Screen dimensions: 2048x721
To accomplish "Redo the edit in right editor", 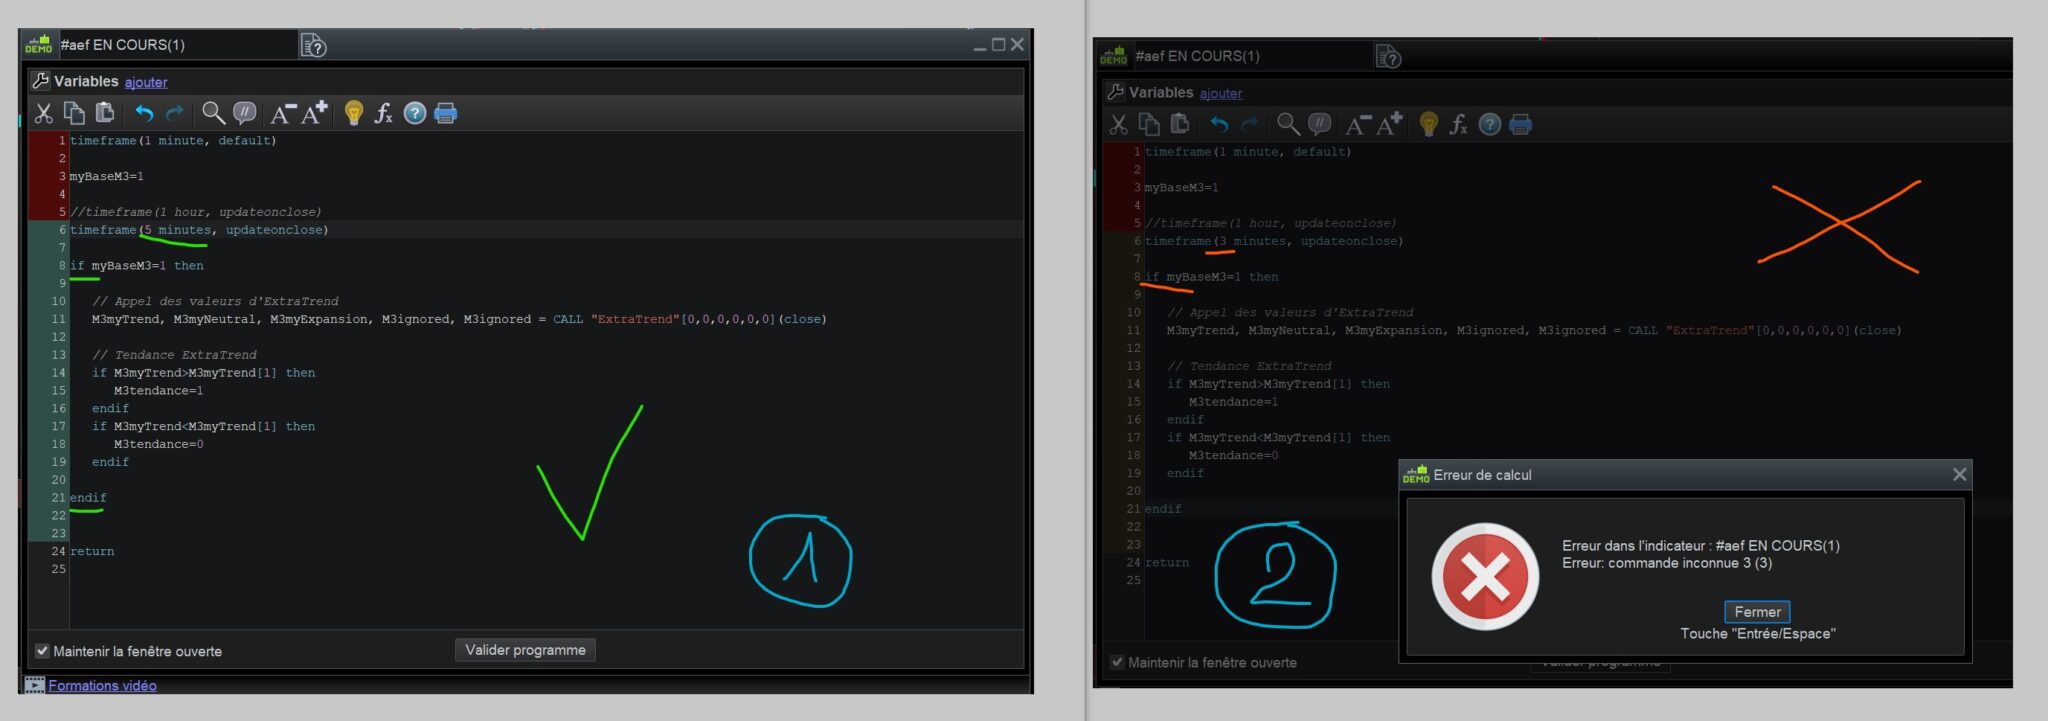I will pos(1250,125).
